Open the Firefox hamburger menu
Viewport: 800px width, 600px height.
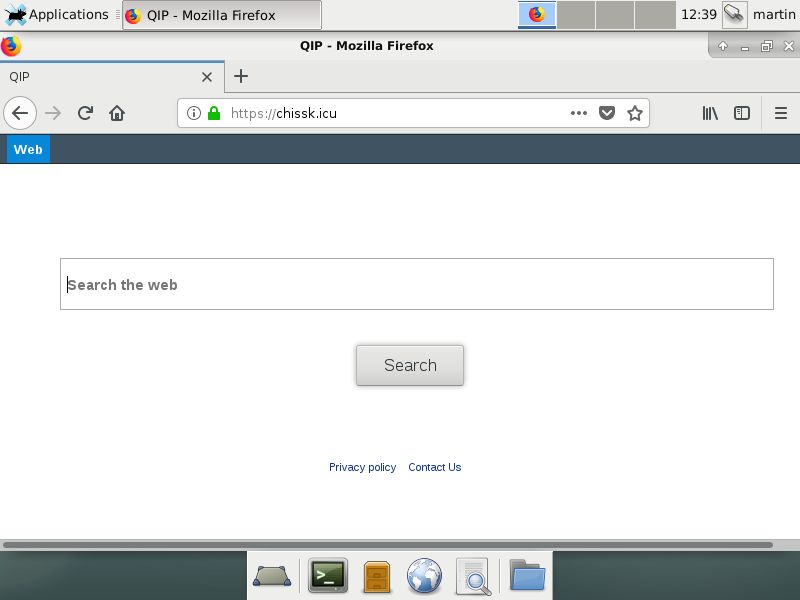[781, 113]
